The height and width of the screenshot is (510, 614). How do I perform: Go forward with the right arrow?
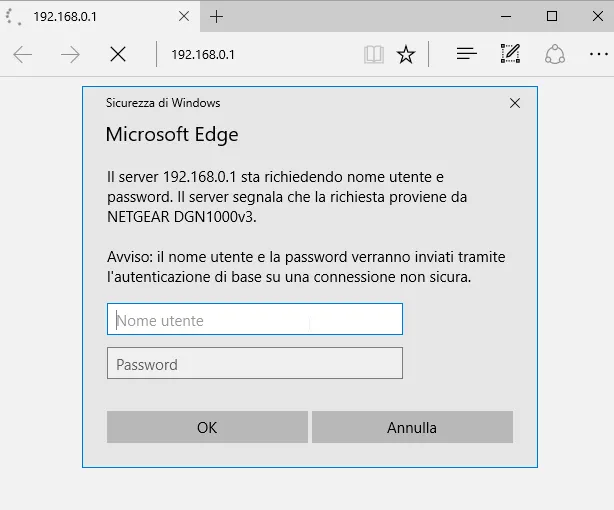click(x=70, y=55)
